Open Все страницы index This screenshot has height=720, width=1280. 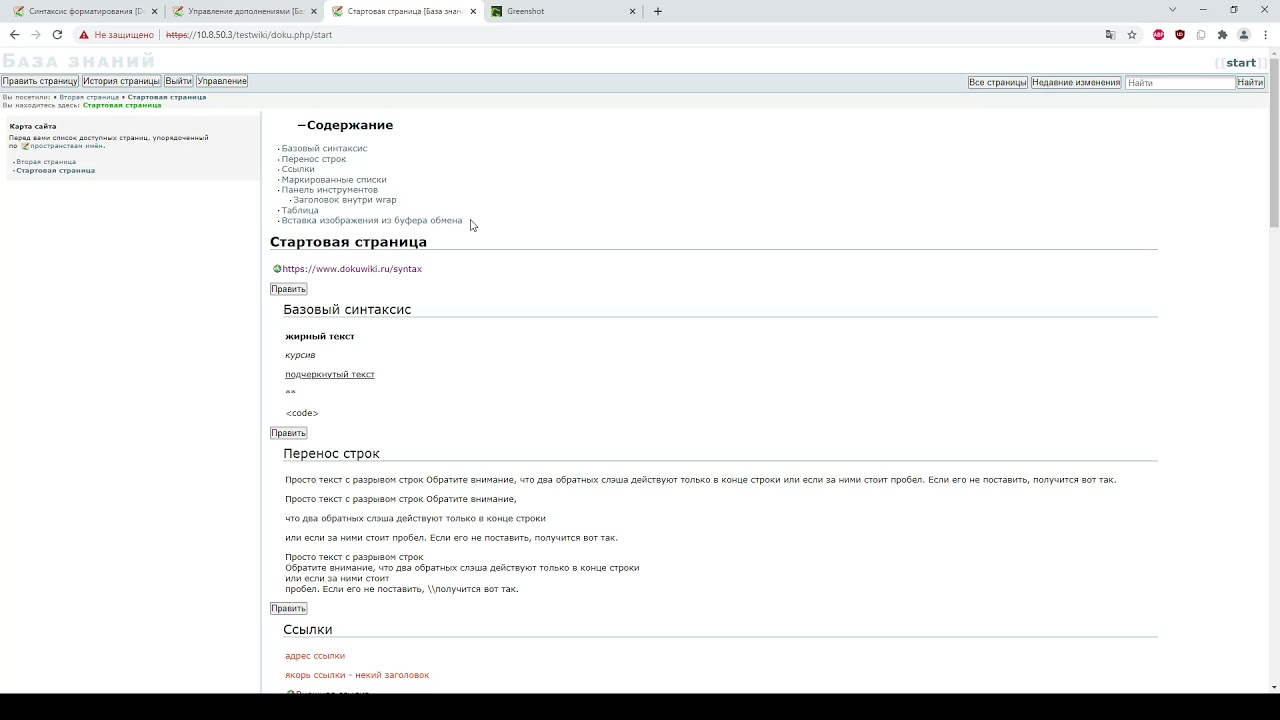[998, 82]
